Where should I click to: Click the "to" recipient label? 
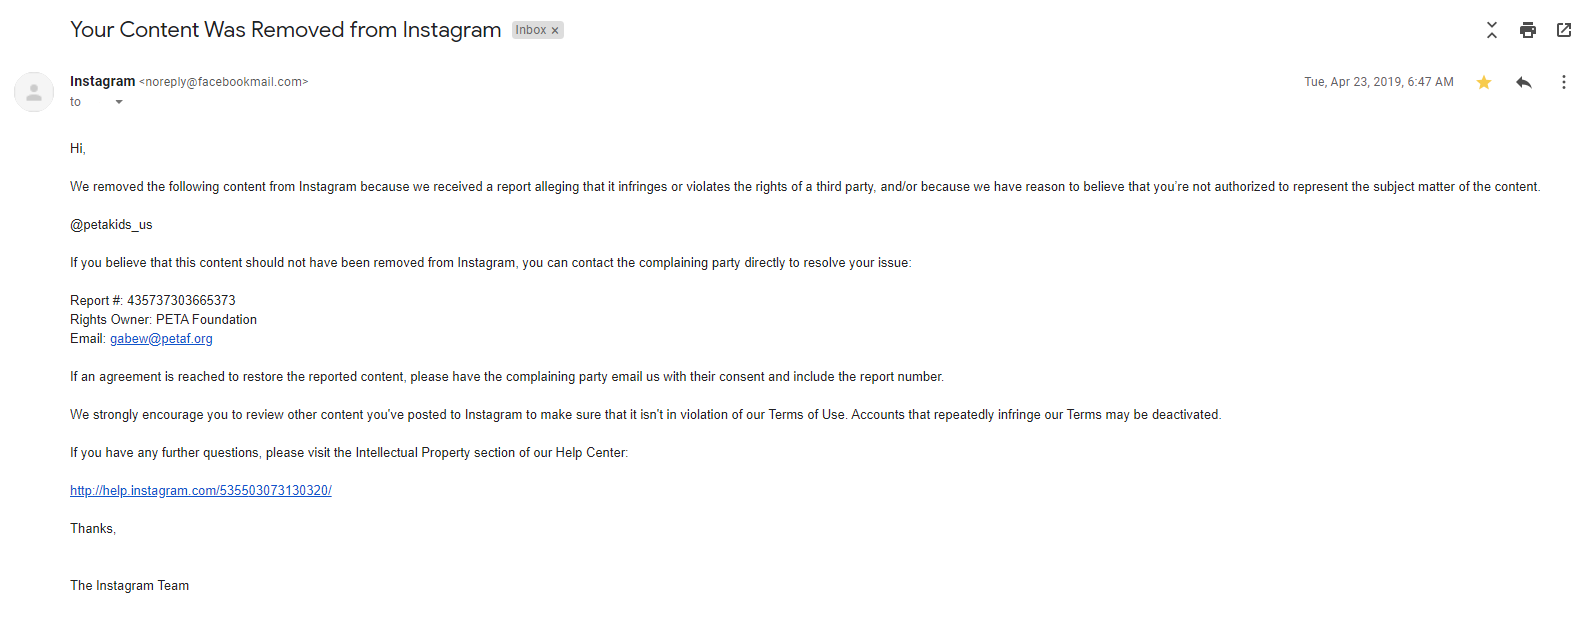coord(75,102)
